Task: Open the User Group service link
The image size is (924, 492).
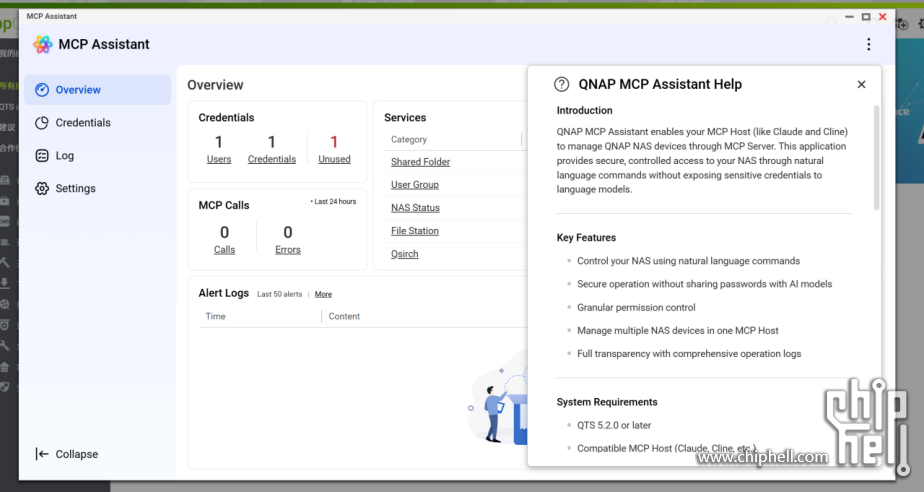Action: [x=415, y=185]
